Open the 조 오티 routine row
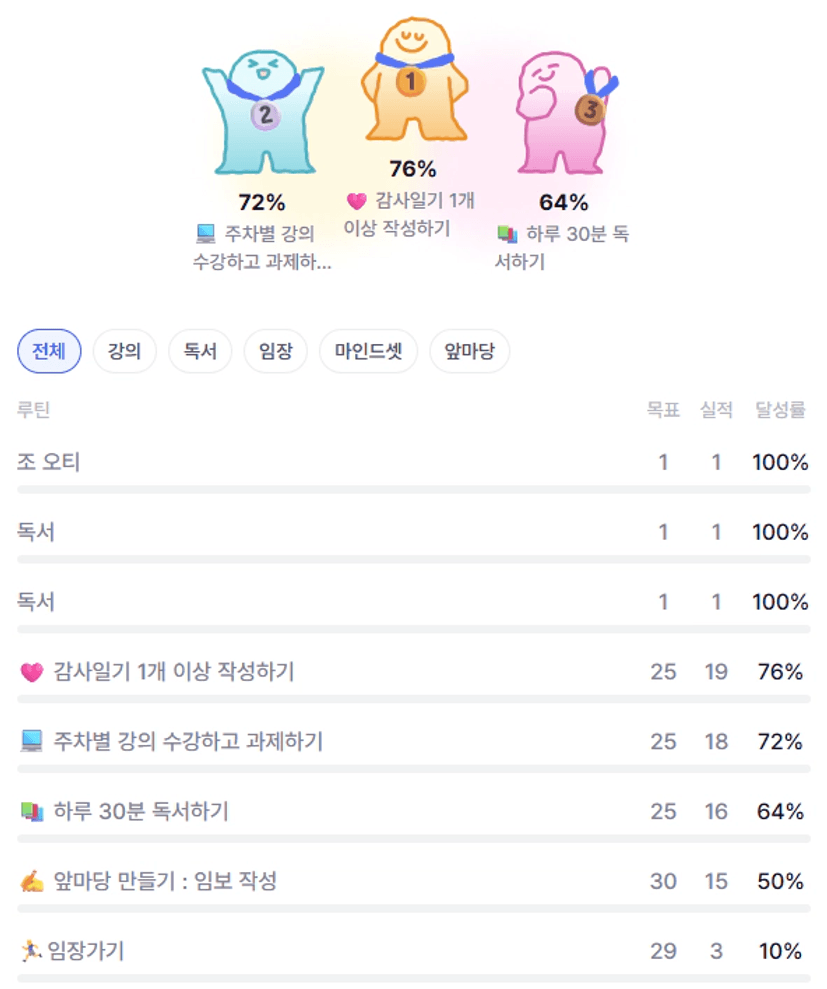 [49, 463]
